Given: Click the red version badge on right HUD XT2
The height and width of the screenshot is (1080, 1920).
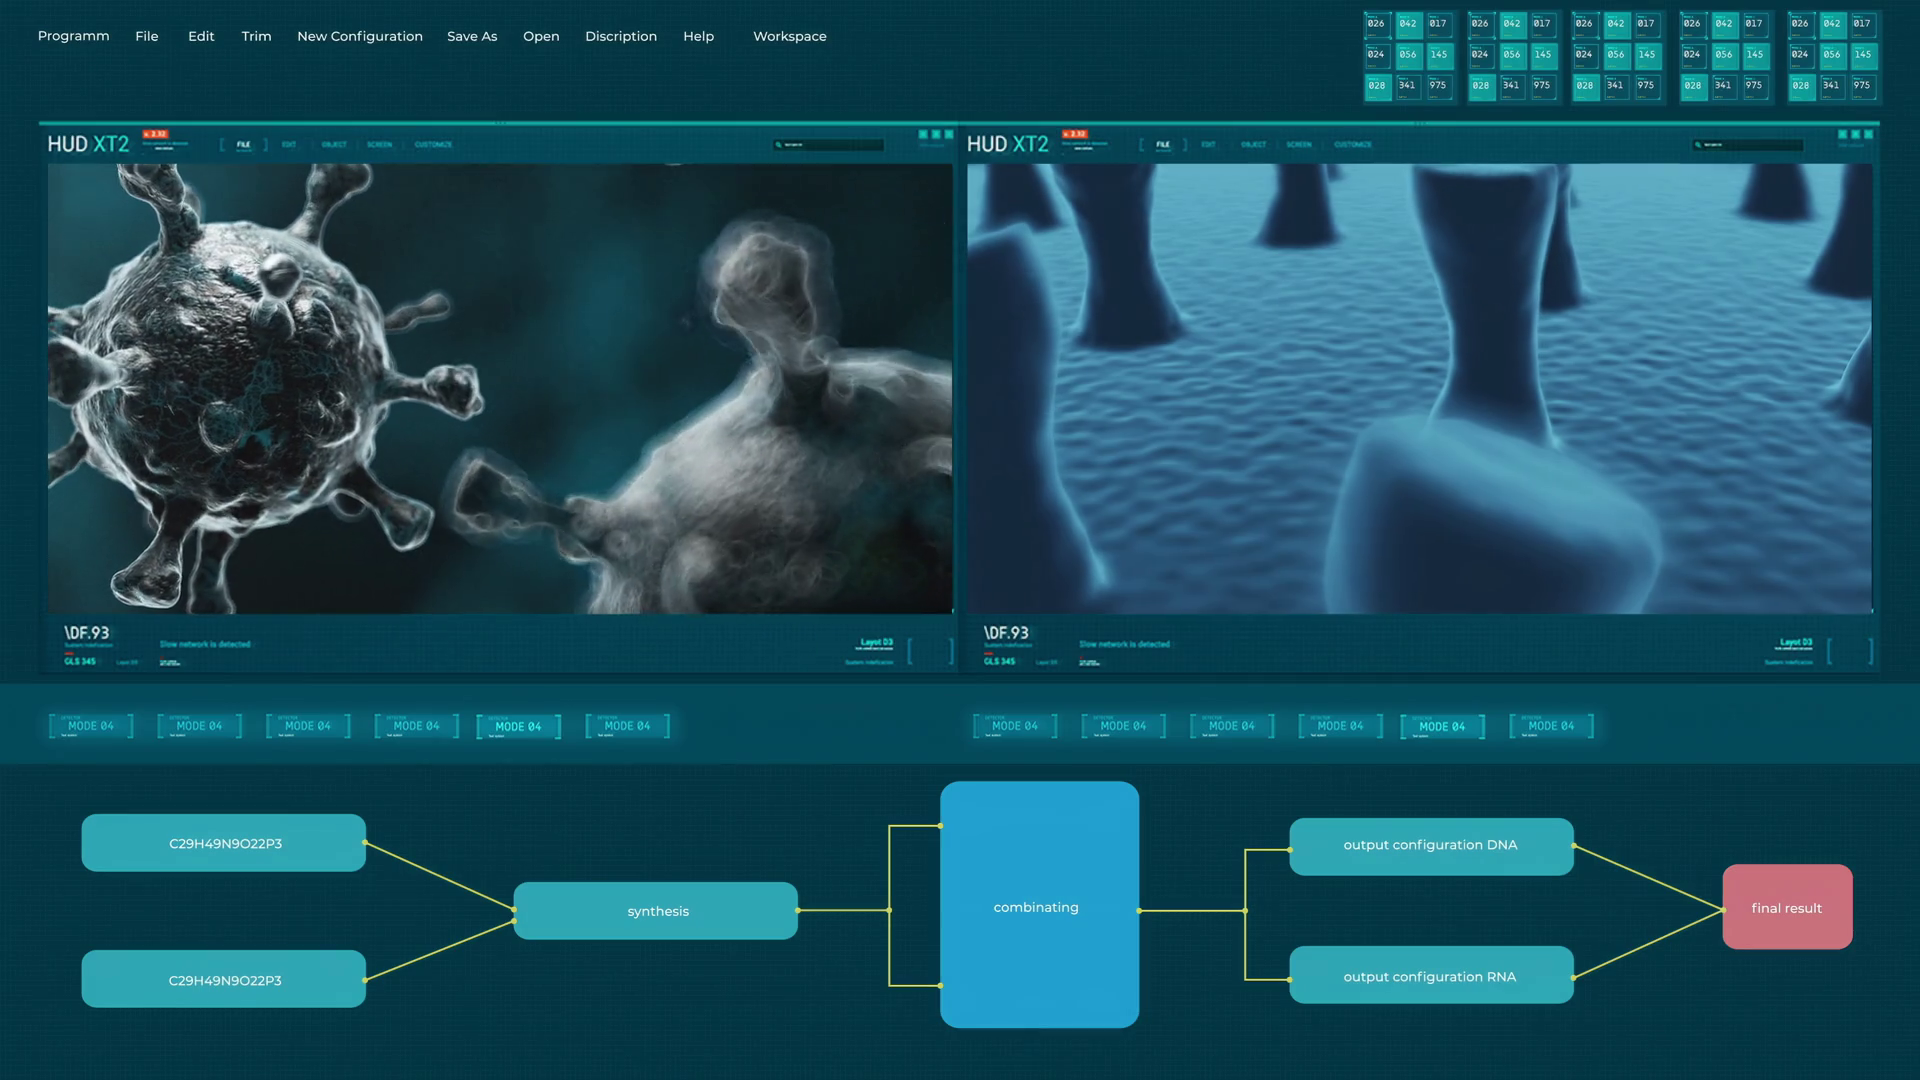Looking at the screenshot, I should point(1075,134).
